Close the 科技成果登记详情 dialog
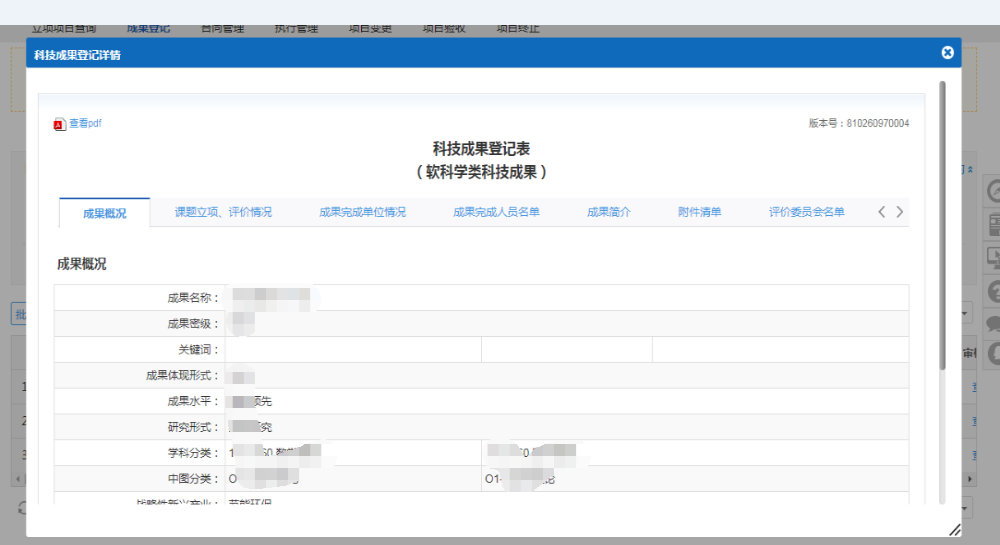Screen dimensions: 1000x545 tap(947, 53)
